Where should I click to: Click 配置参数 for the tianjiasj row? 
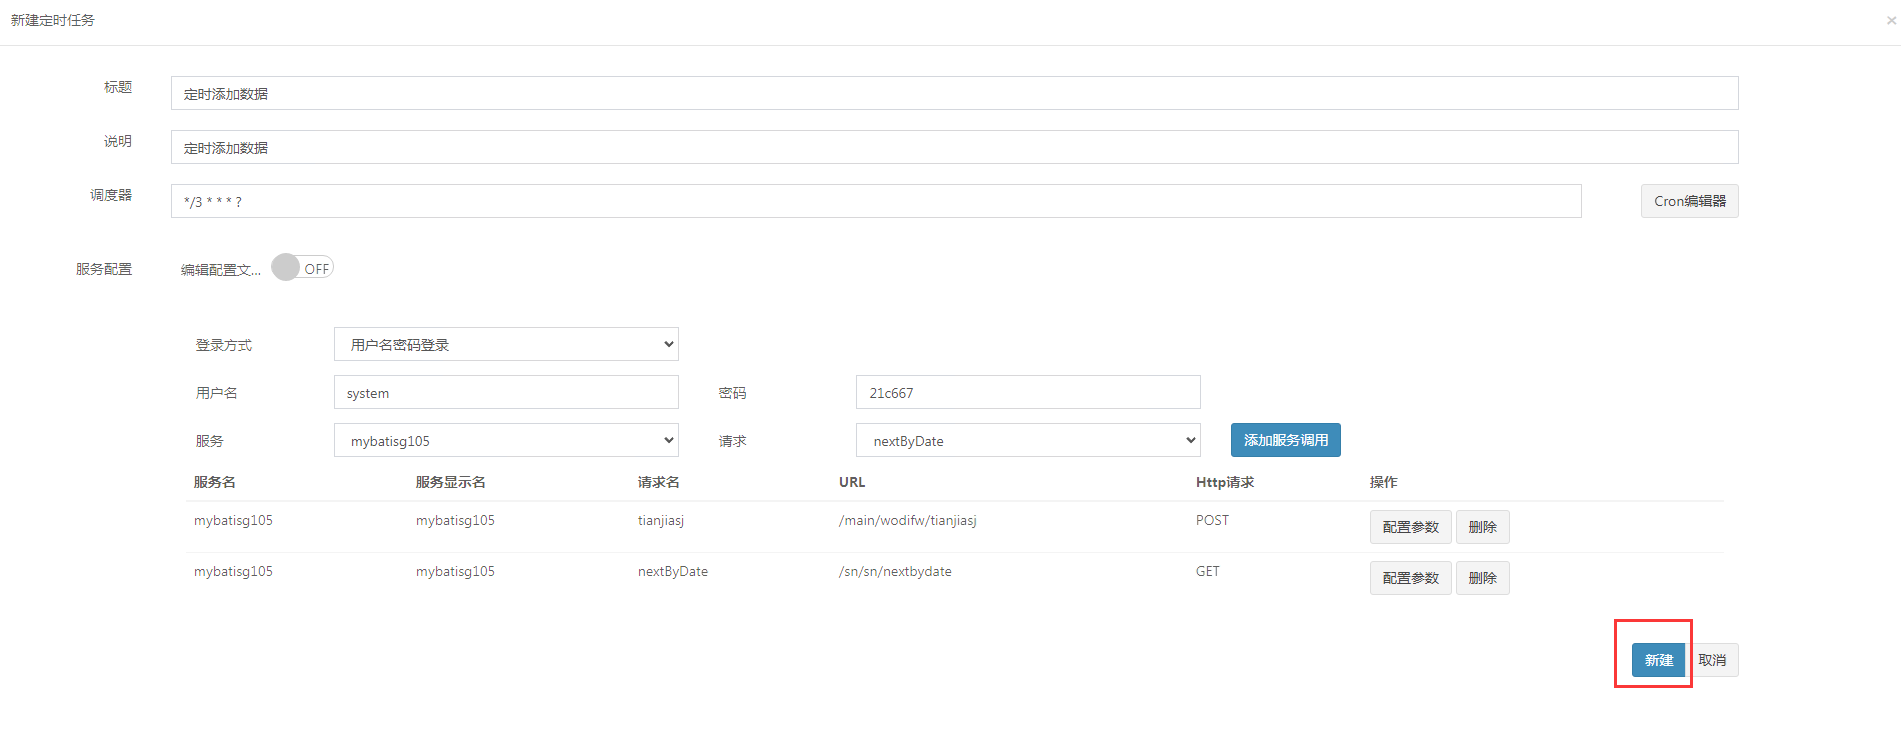tap(1410, 527)
